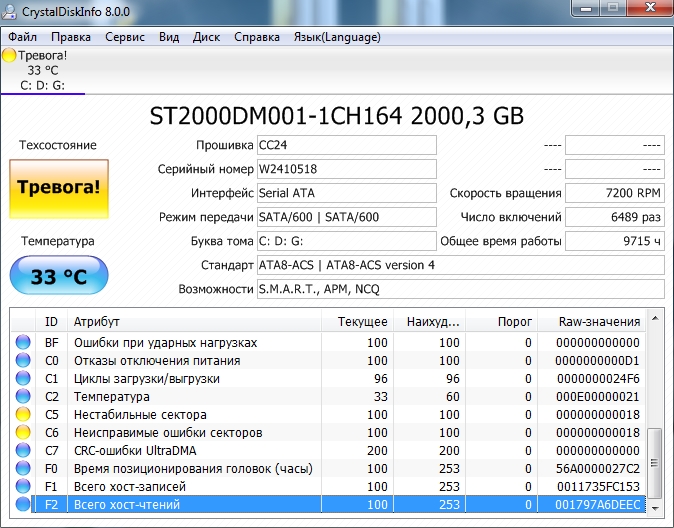
Task: Select row Отказы отключения питания
Action: (x=328, y=360)
